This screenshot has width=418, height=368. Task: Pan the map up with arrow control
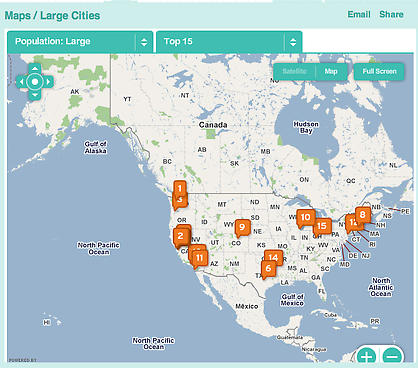pyautogui.click(x=35, y=68)
